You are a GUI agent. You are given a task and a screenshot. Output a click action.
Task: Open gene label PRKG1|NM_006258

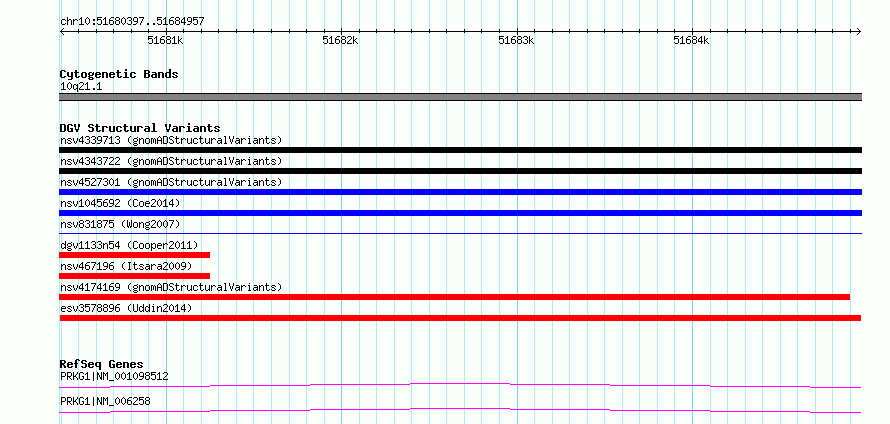106,402
